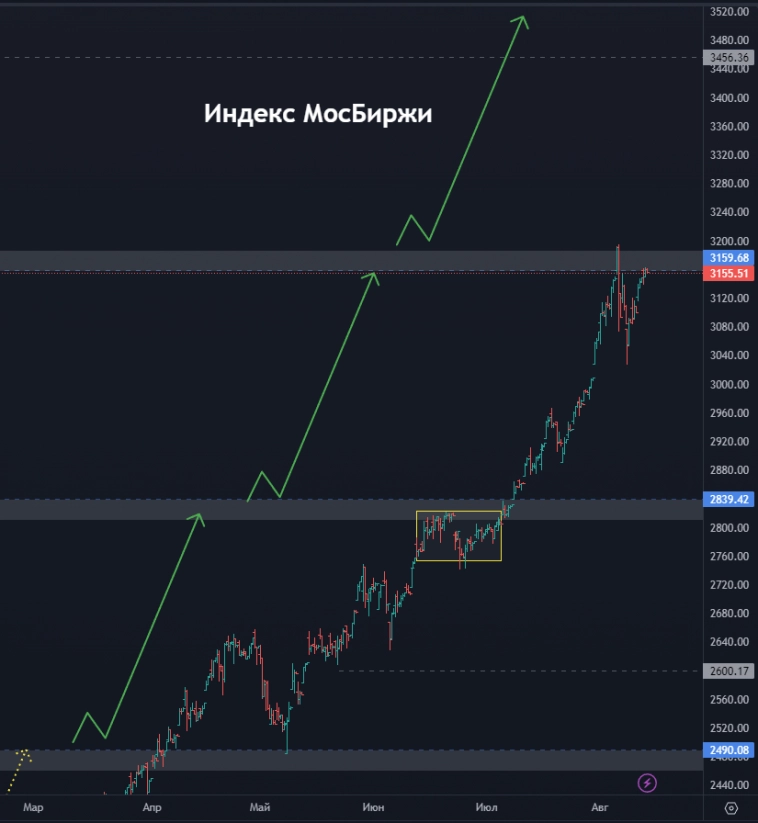Click the 2440.00 price scale value
This screenshot has width=758, height=823.
click(729, 785)
